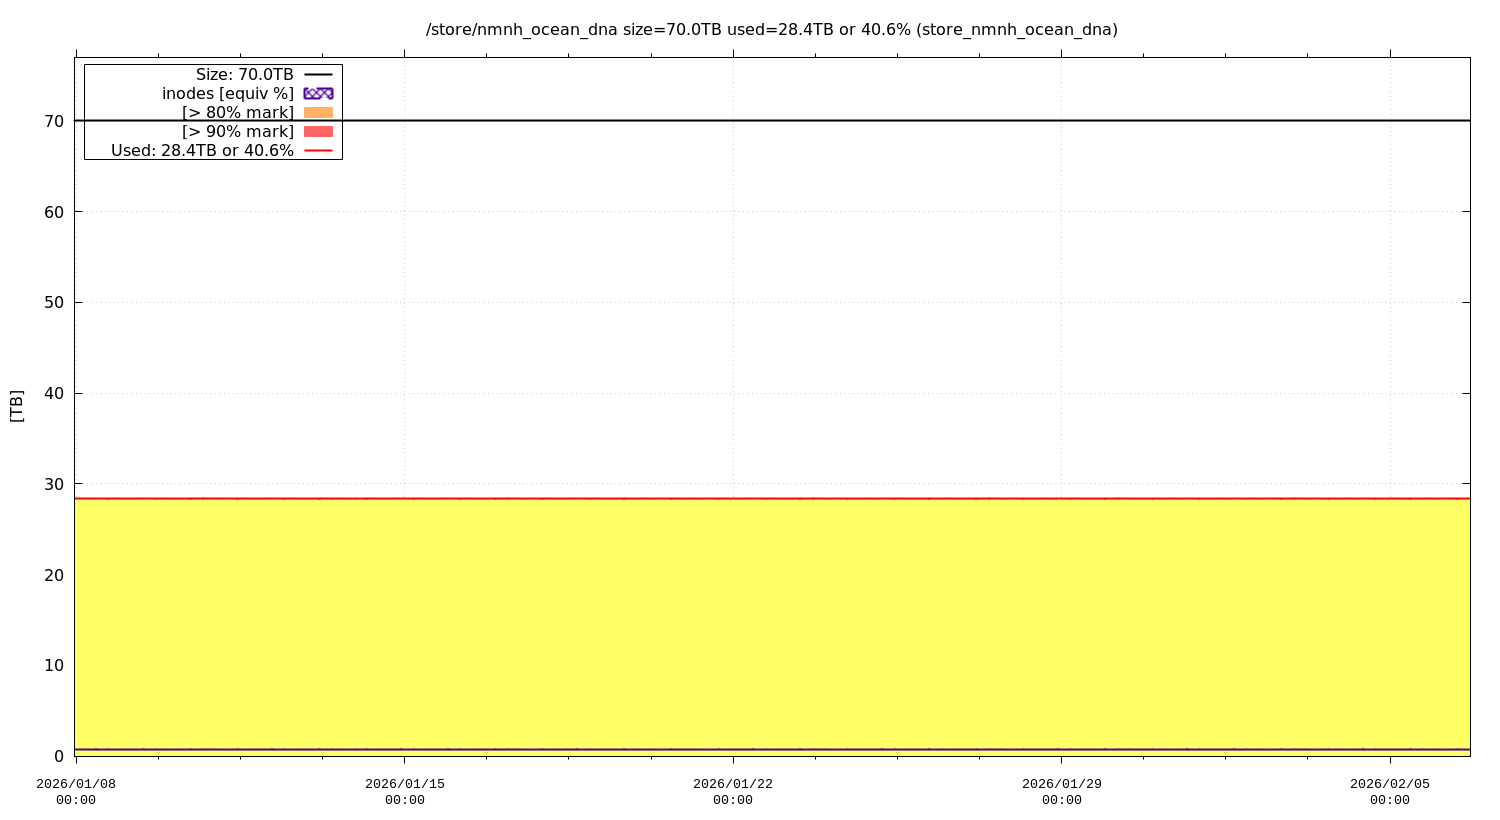Click the orange 80% mark legend swatch
Viewport: 1500px width, 820px height.
pos(318,112)
